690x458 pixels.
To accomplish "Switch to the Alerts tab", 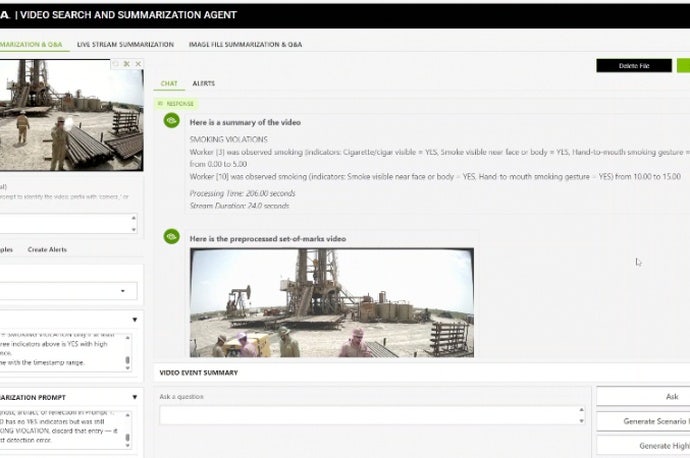I will tap(203, 83).
